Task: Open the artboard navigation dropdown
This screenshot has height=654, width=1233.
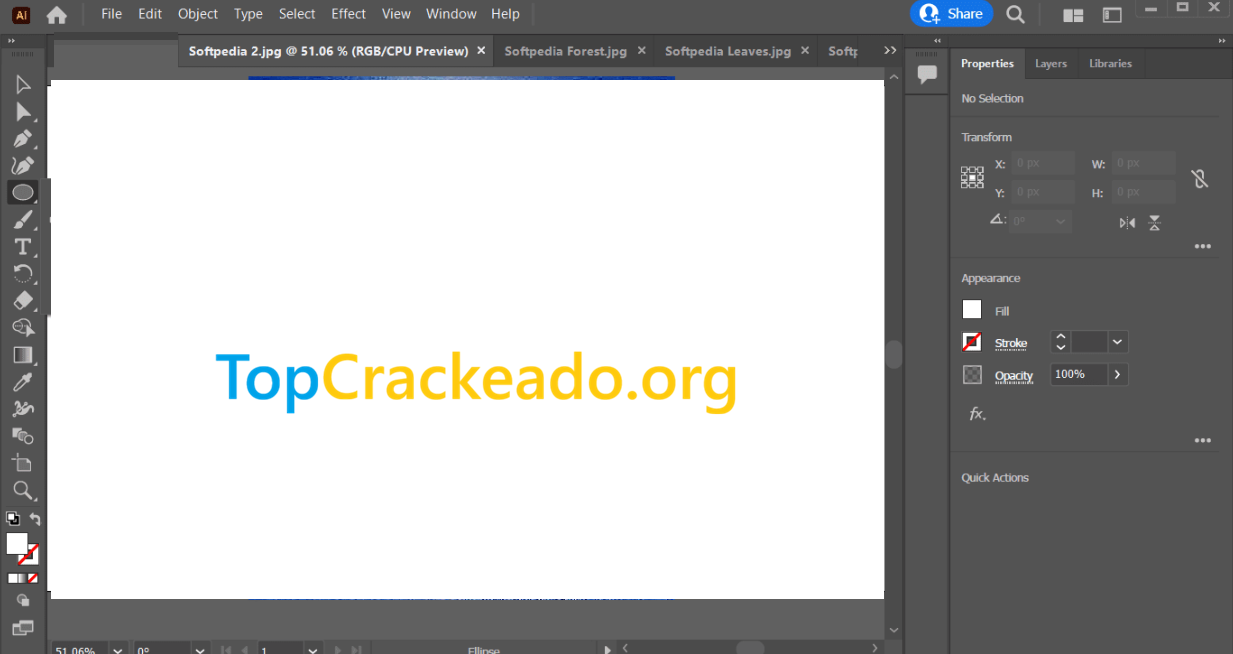Action: click(313, 650)
